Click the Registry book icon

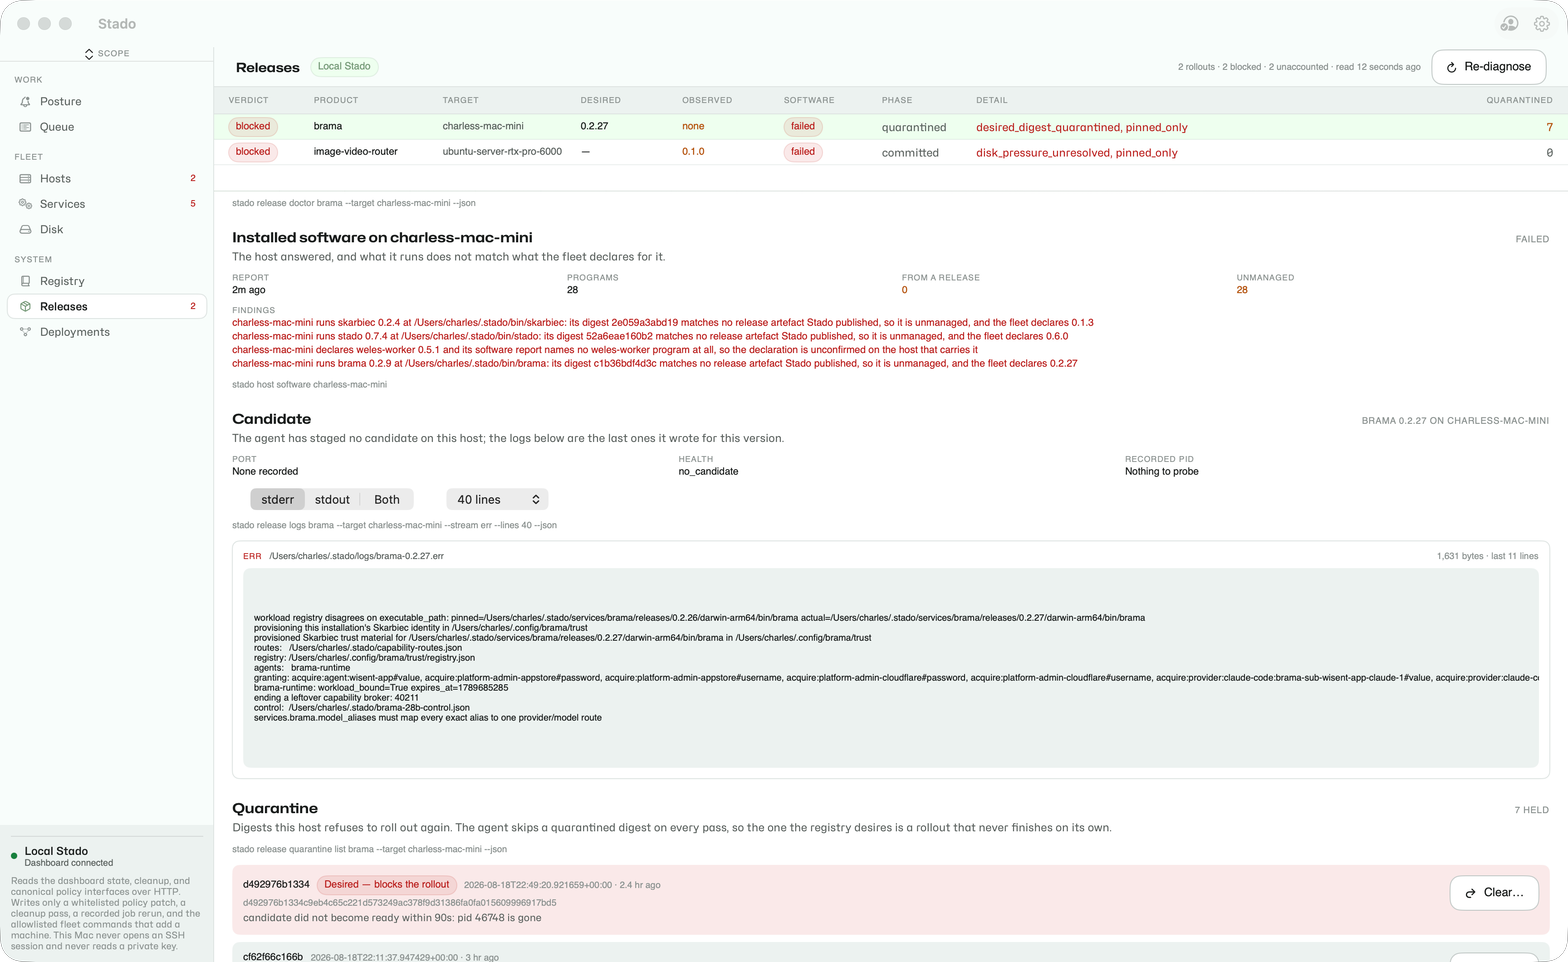[x=25, y=281]
